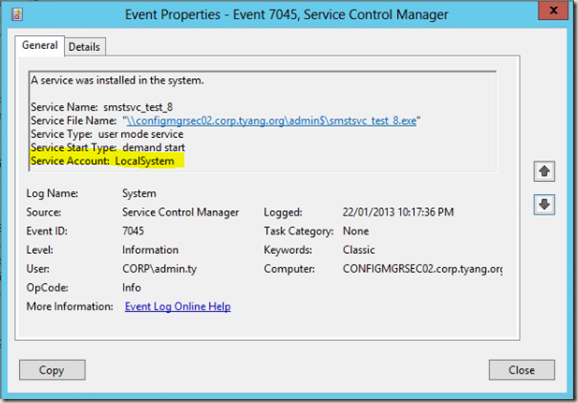Image resolution: width=578 pixels, height=403 pixels.
Task: Click the Logged date 22/01/2013 value
Action: [x=398, y=212]
